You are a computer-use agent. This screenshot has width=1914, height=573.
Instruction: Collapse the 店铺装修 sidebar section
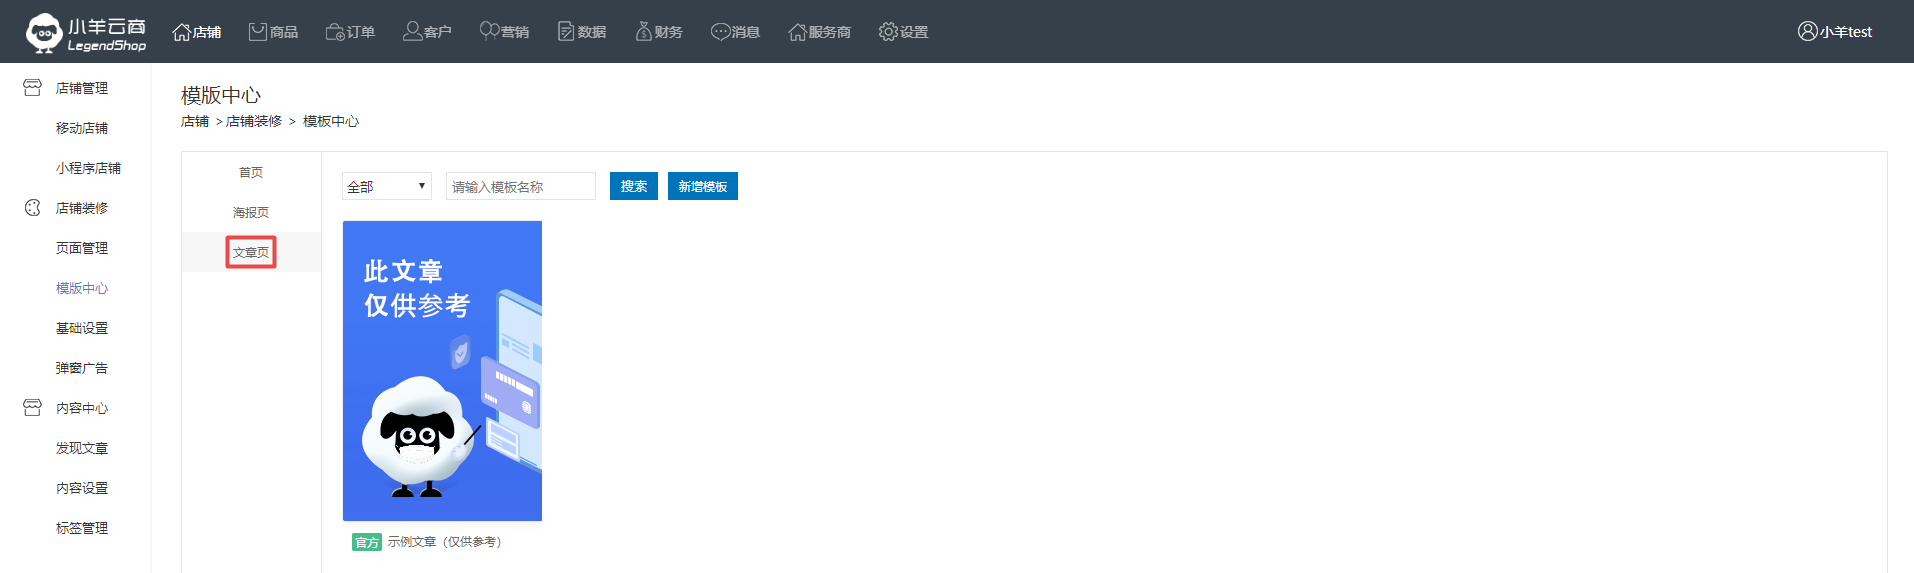coord(81,208)
